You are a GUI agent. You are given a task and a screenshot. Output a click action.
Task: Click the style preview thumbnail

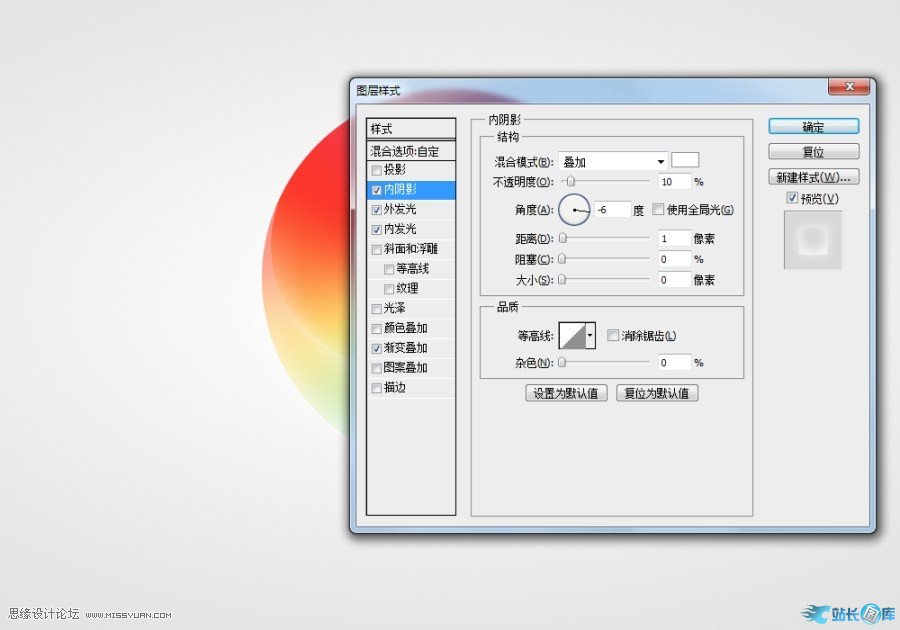(x=812, y=240)
